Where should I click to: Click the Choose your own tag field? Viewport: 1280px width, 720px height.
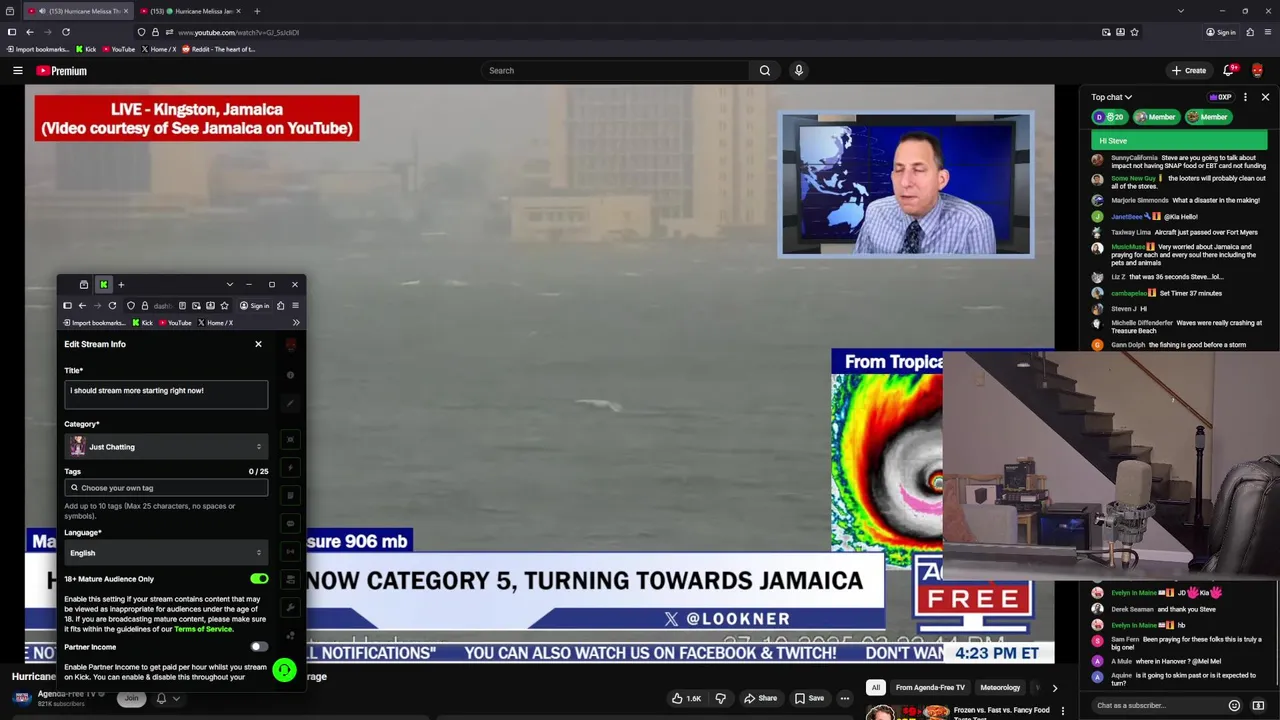tap(166, 488)
